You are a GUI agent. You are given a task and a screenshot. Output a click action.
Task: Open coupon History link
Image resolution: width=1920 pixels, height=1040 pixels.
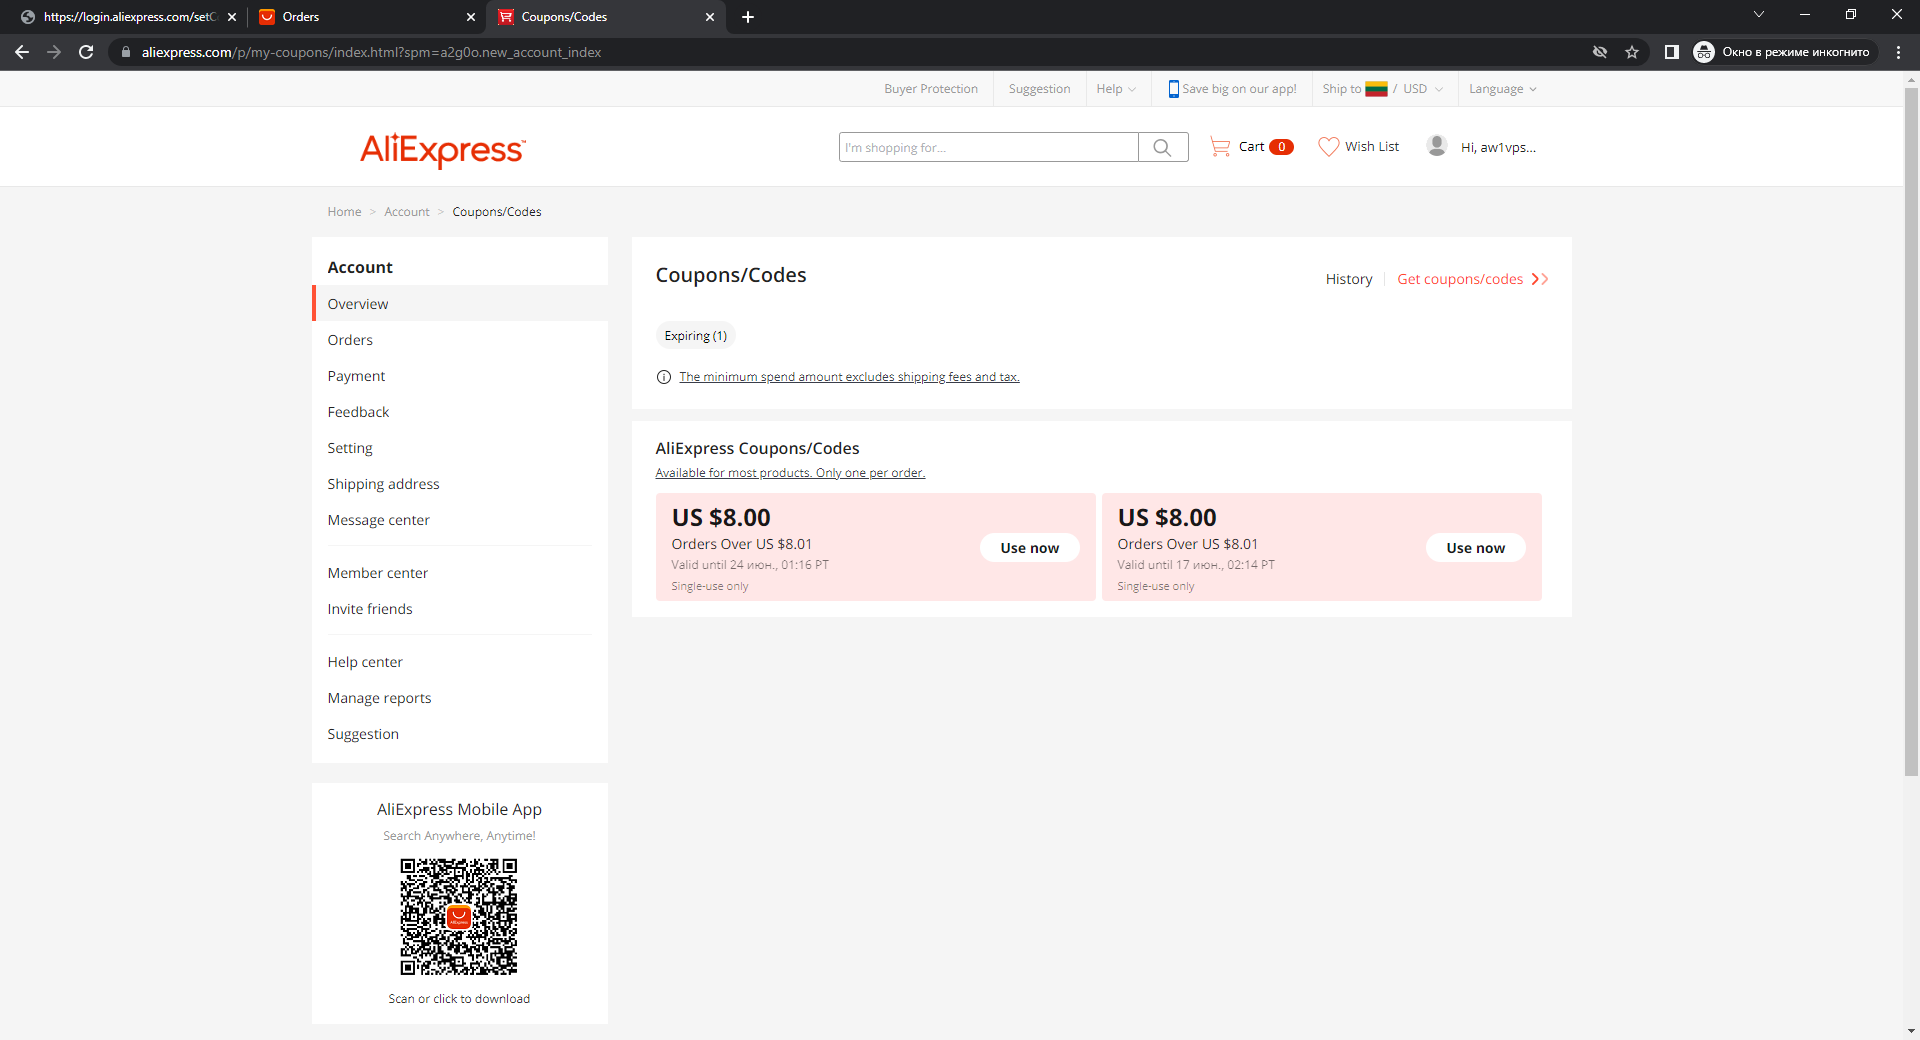[x=1349, y=279]
